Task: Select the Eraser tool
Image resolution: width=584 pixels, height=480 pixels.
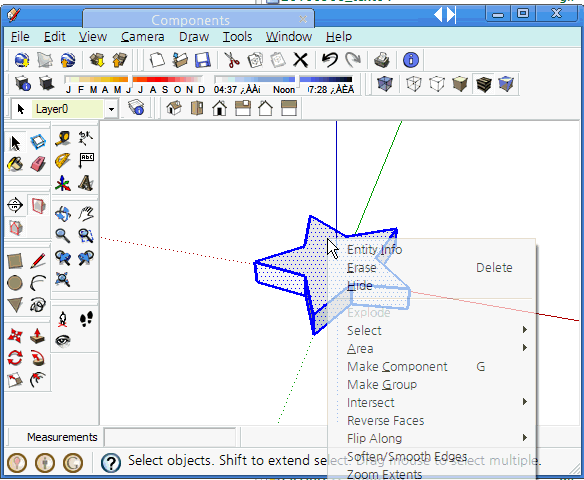Action: point(38,164)
